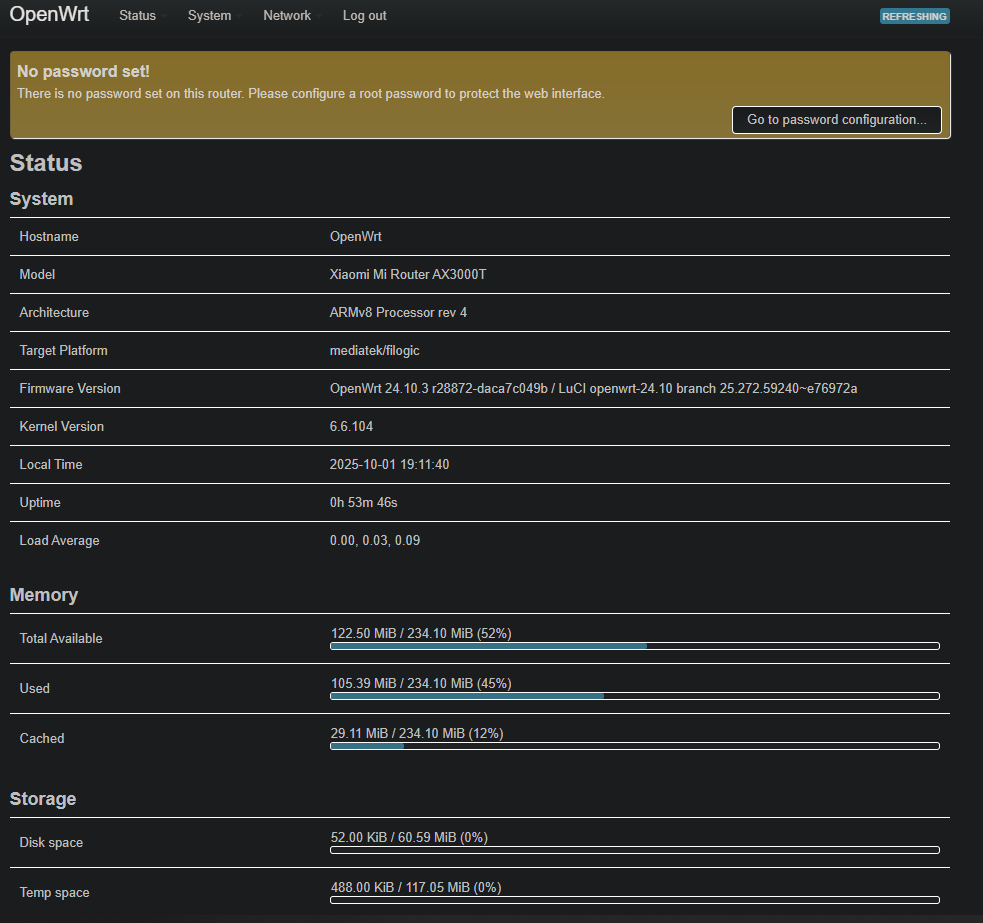This screenshot has width=983, height=923.
Task: Click Go to password configuration button
Action: point(836,120)
